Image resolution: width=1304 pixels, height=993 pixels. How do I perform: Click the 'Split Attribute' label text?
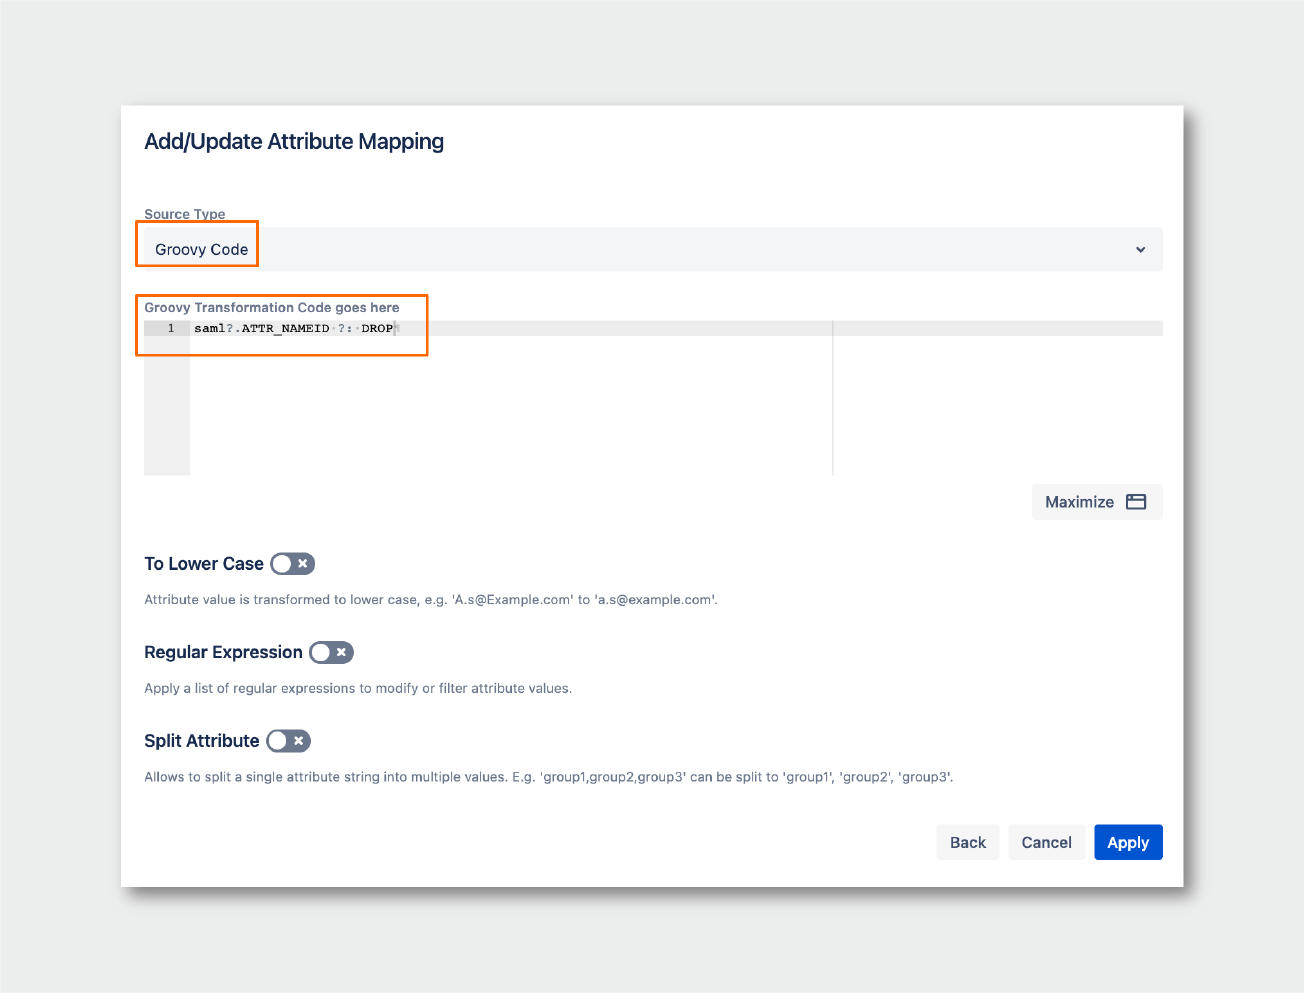click(202, 741)
